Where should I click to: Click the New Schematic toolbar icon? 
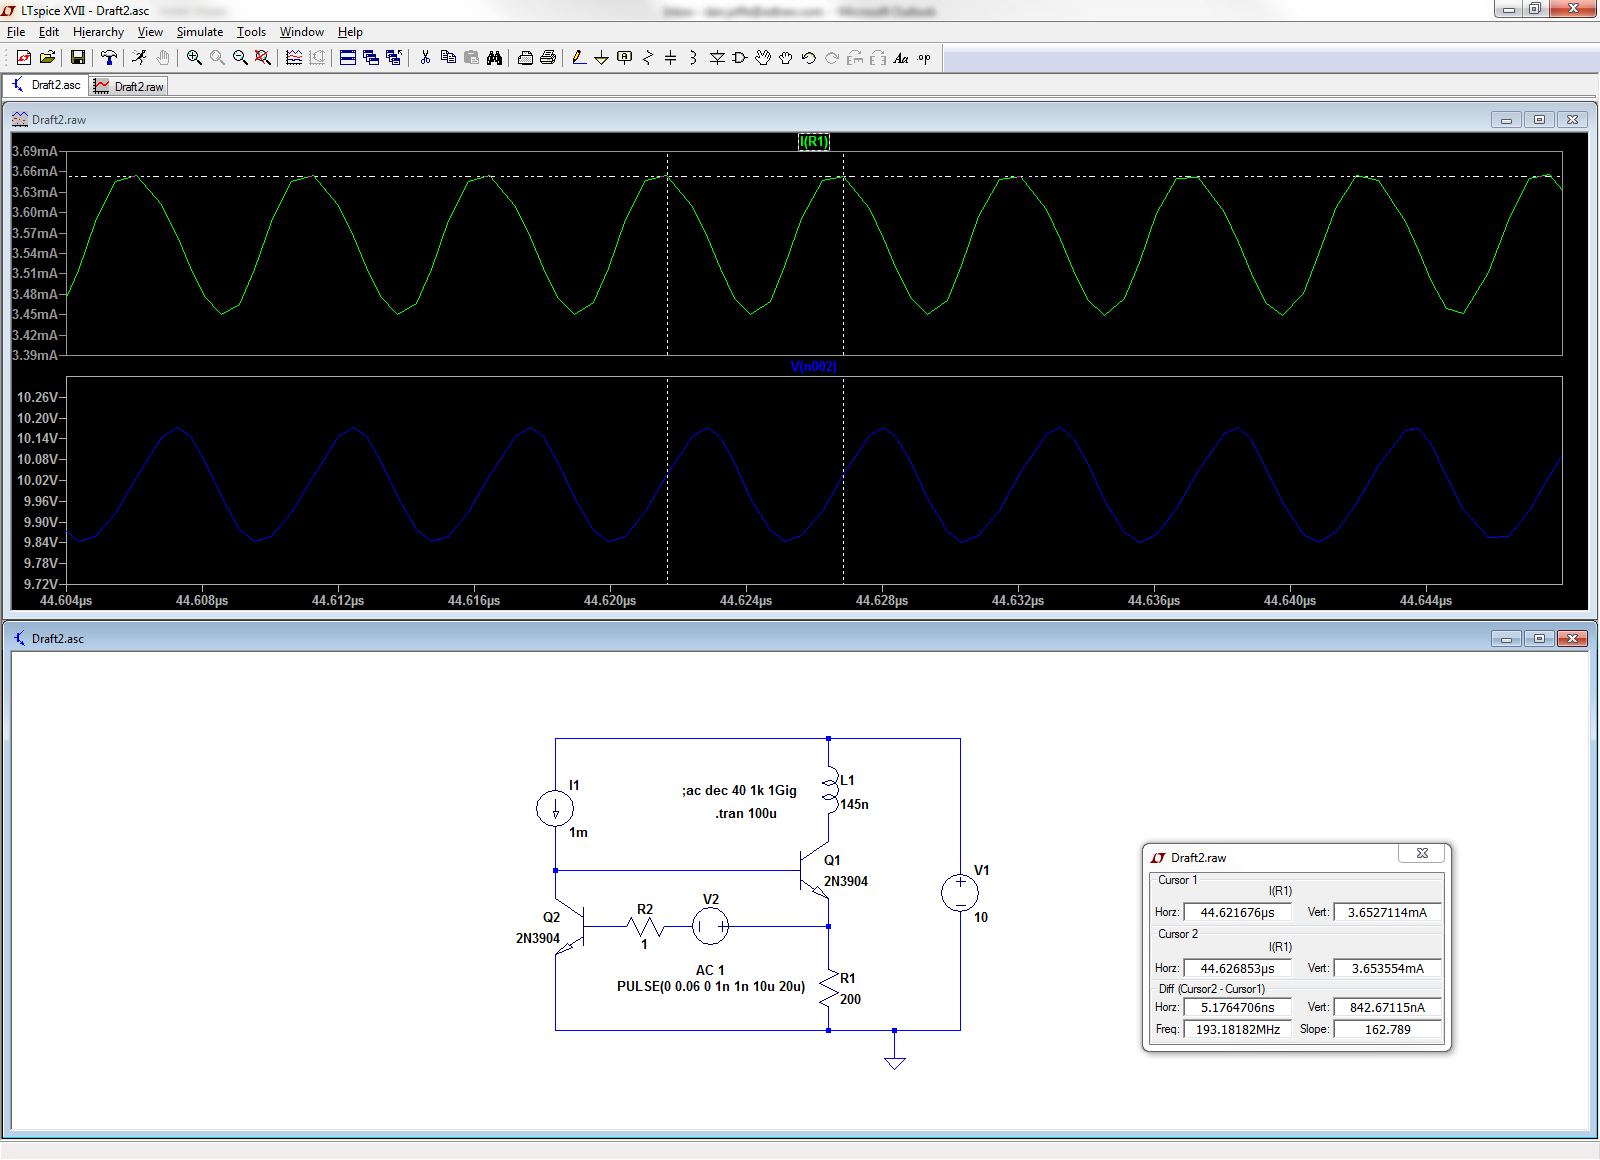coord(24,58)
